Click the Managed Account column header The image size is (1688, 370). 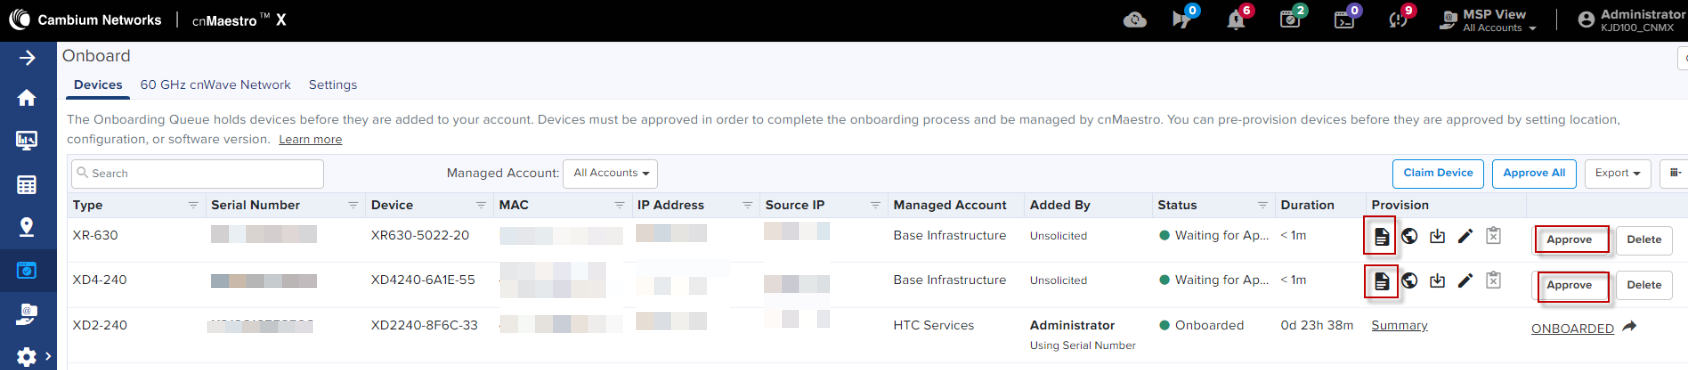pyautogui.click(x=950, y=205)
